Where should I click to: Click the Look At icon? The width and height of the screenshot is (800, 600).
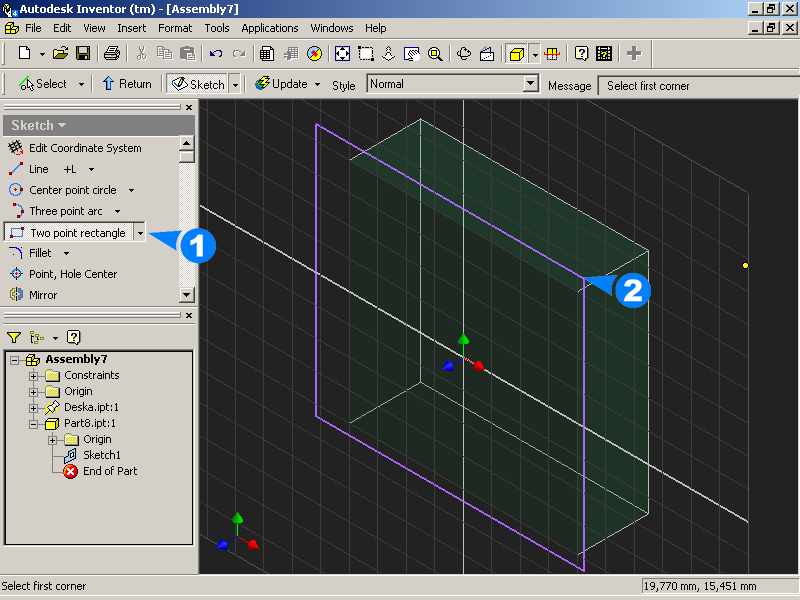click(487, 53)
